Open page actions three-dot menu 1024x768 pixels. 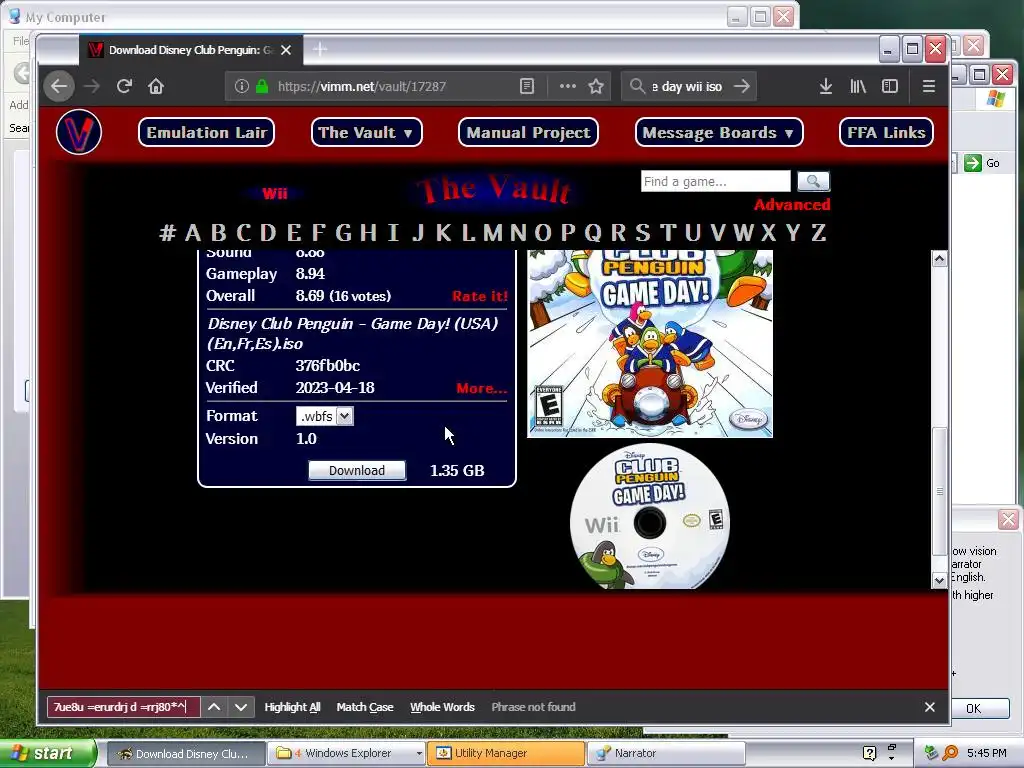click(568, 86)
